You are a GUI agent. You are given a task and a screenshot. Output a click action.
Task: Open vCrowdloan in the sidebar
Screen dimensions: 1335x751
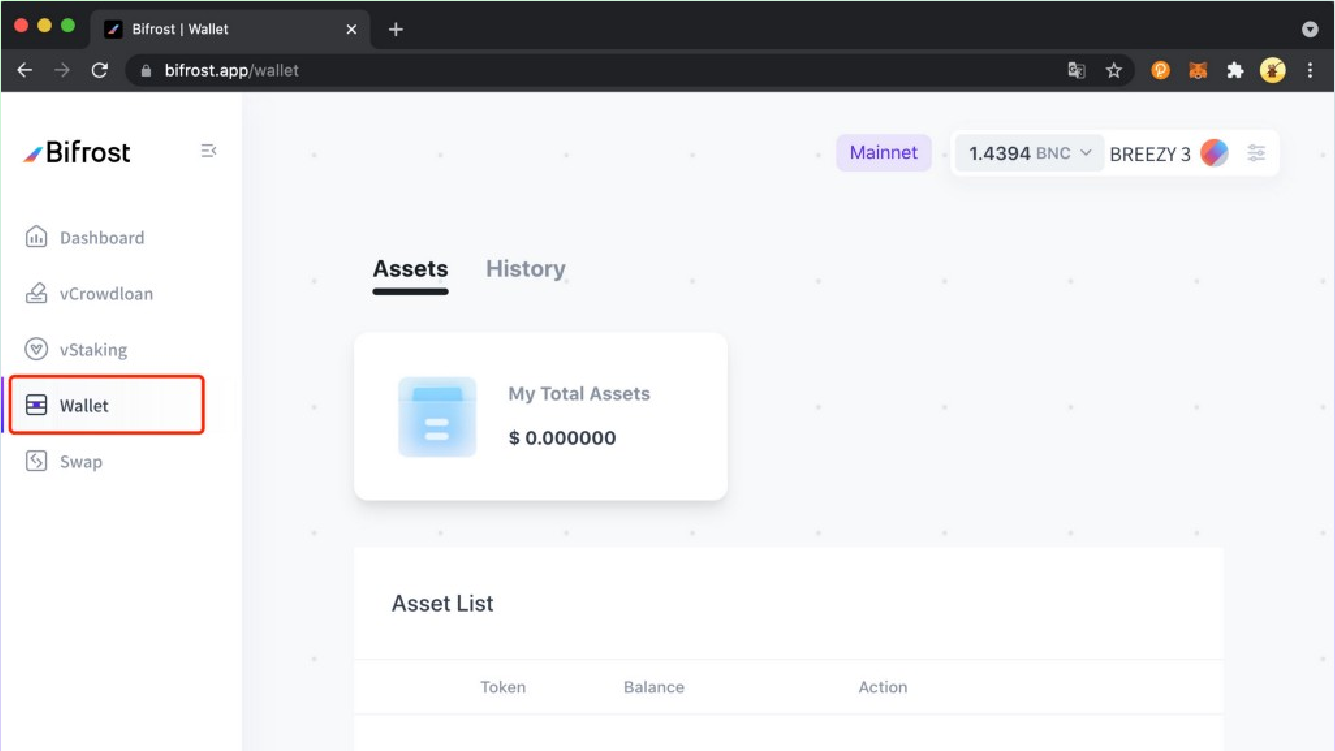[x=89, y=294]
